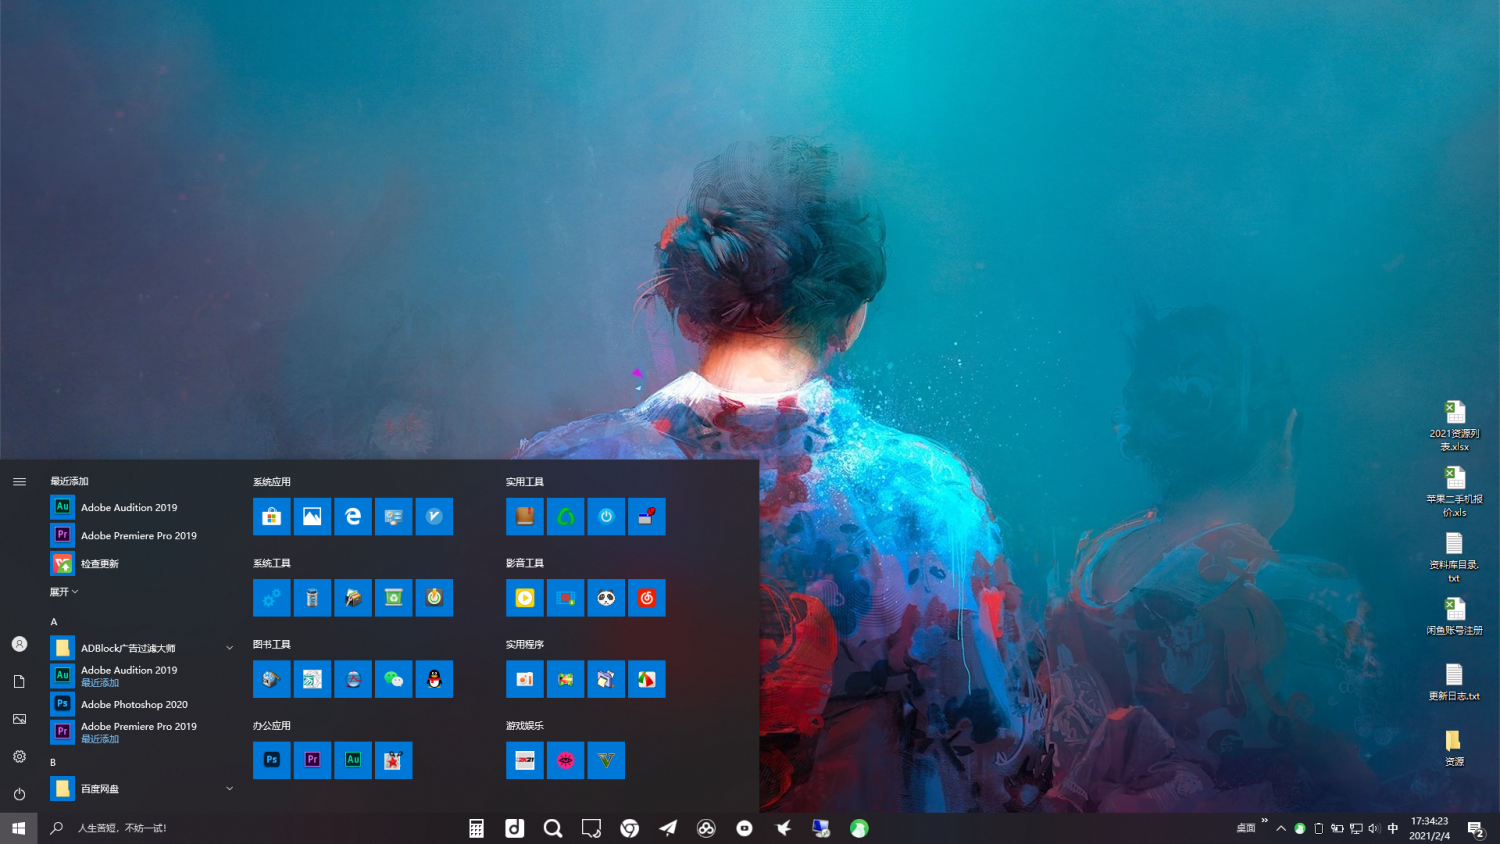
Task: Show hidden system tray icons
Action: [1281, 828]
